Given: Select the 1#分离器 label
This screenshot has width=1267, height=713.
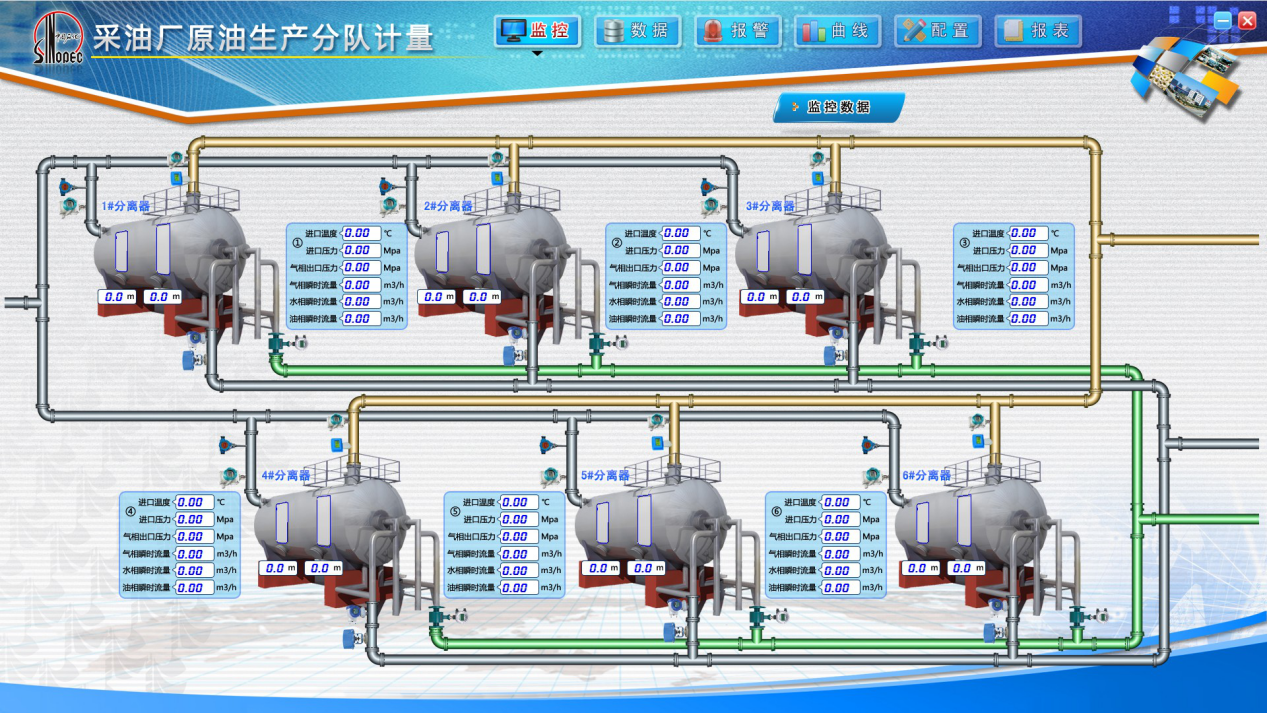Looking at the screenshot, I should 125,206.
